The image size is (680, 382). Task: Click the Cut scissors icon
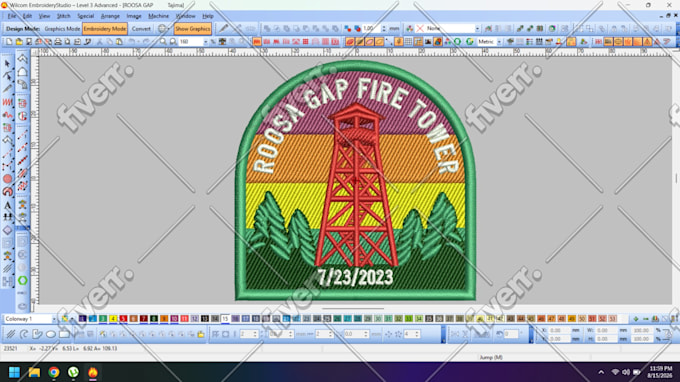point(100,42)
